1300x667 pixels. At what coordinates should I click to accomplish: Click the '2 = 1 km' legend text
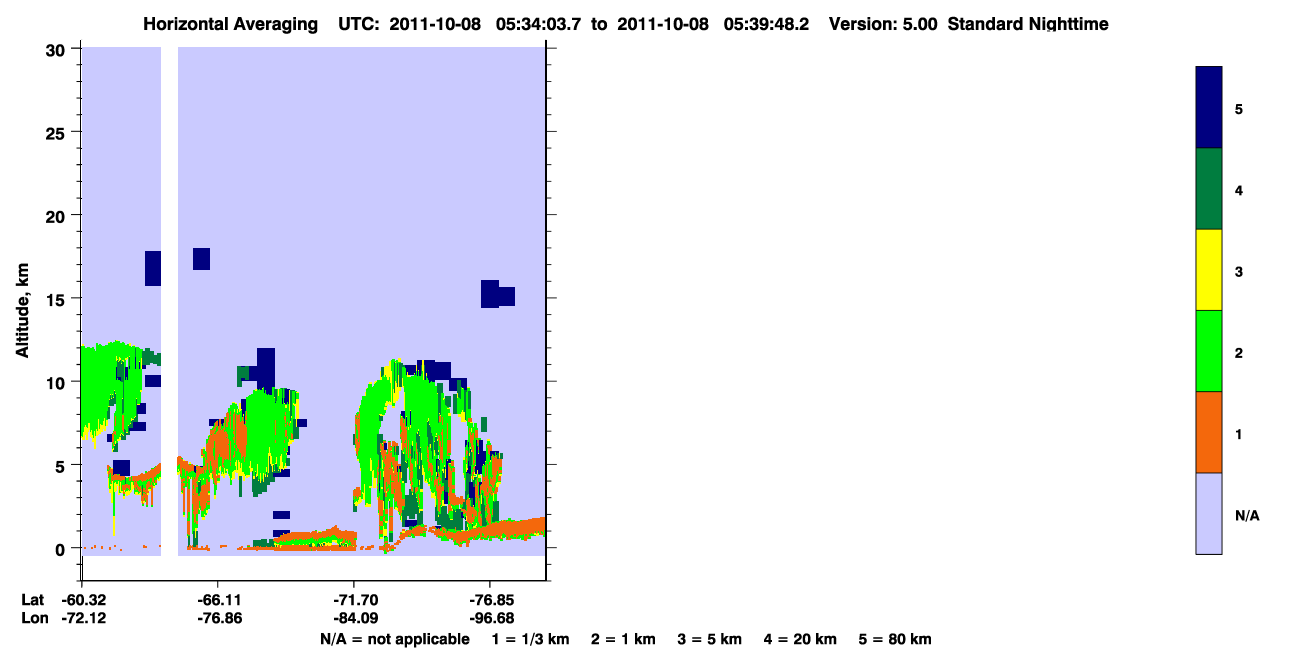623,639
